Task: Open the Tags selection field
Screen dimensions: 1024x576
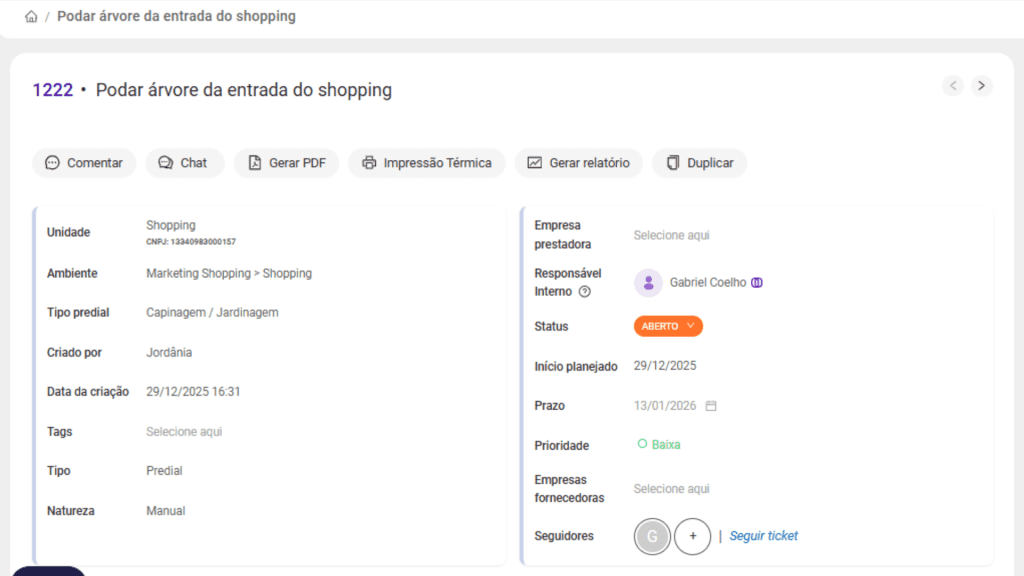Action: [x=184, y=432]
